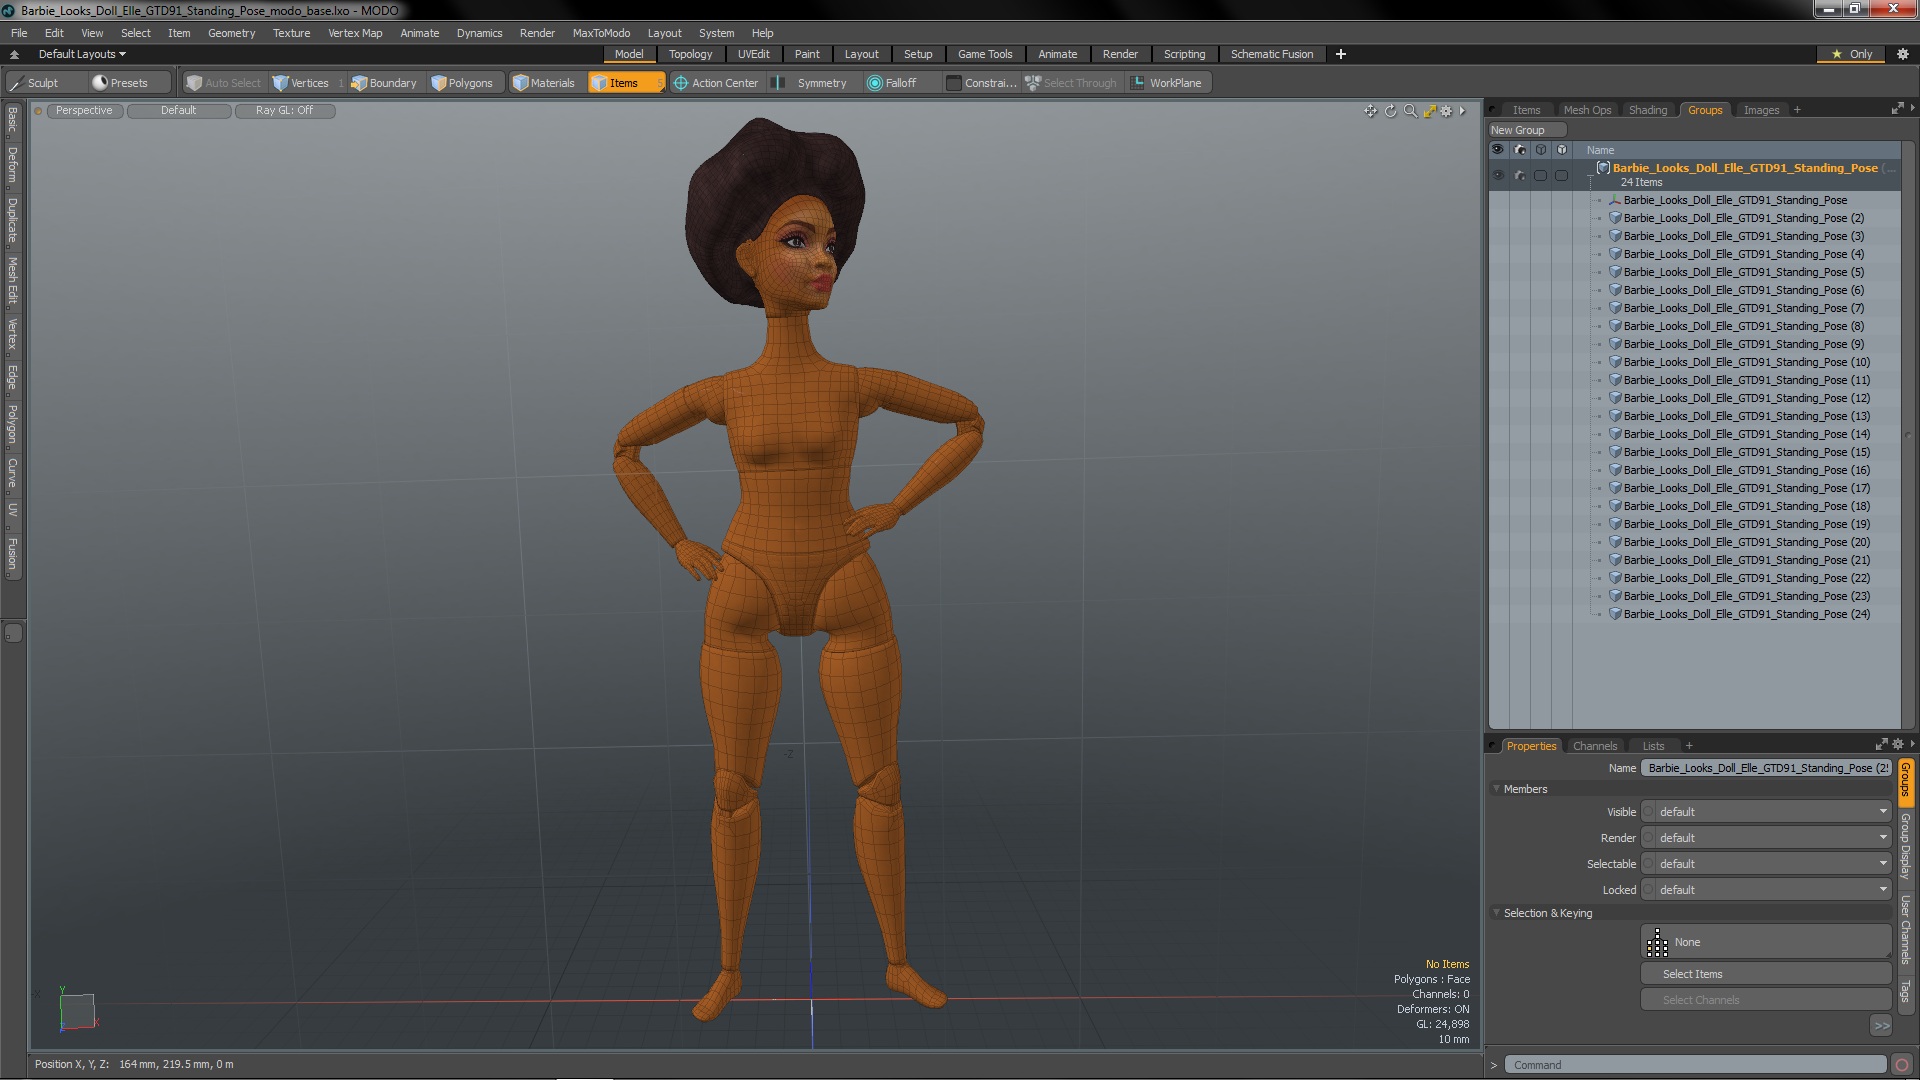Add a new layout tab with plus
The height and width of the screenshot is (1080, 1920).
tap(1341, 54)
